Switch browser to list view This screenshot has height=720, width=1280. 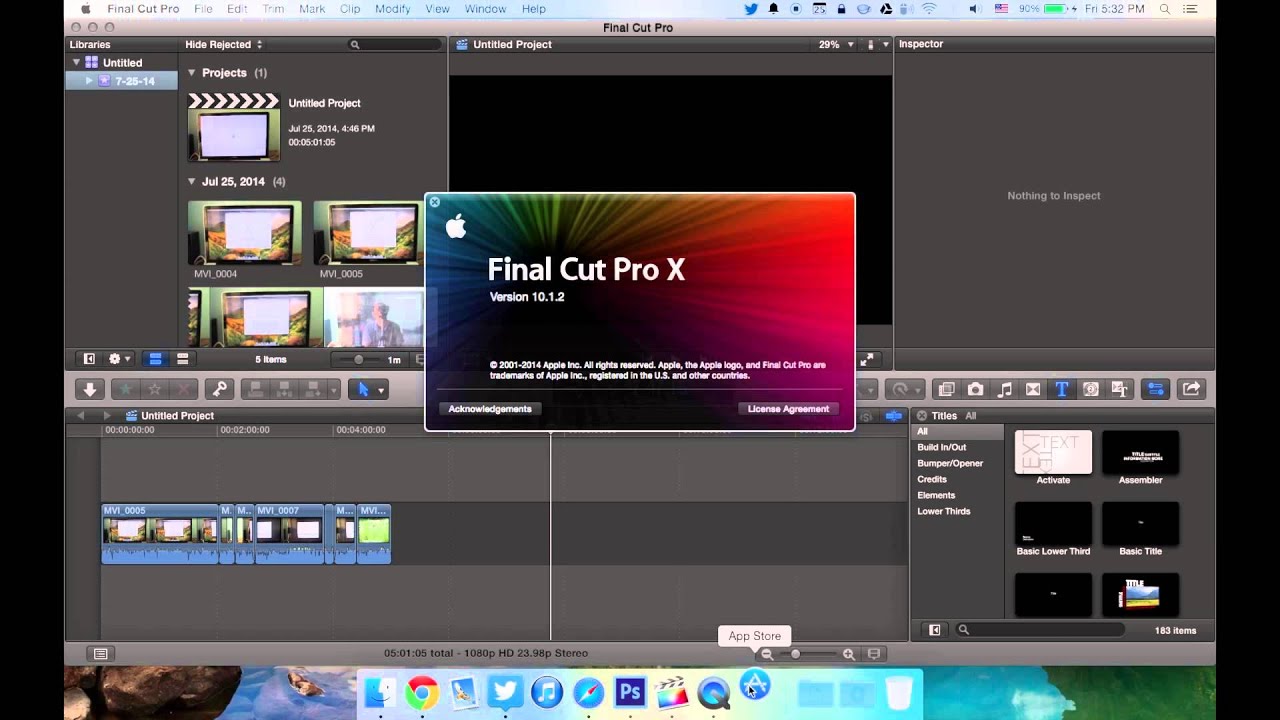pyautogui.click(x=182, y=359)
